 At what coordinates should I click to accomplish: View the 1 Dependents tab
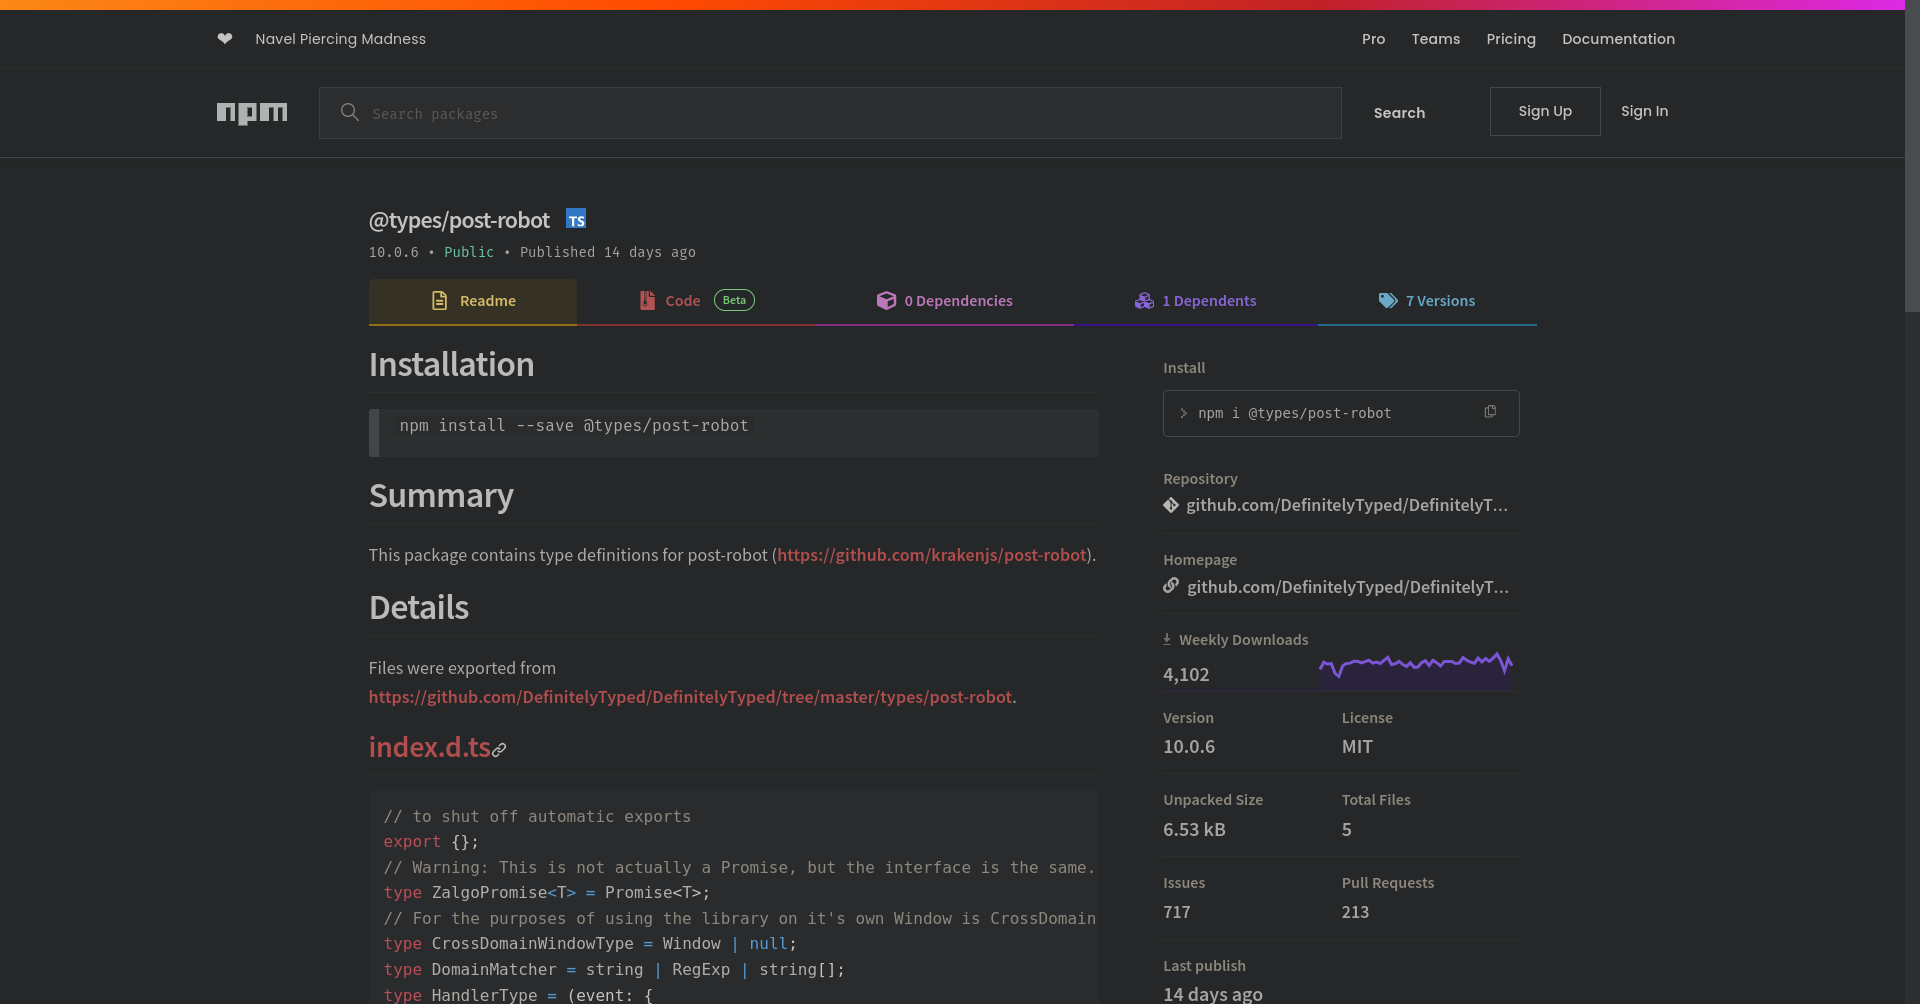pos(1196,301)
